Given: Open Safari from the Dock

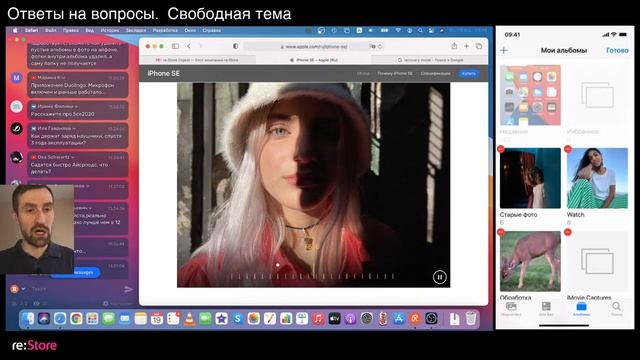Looking at the screenshot, I should (x=60, y=319).
